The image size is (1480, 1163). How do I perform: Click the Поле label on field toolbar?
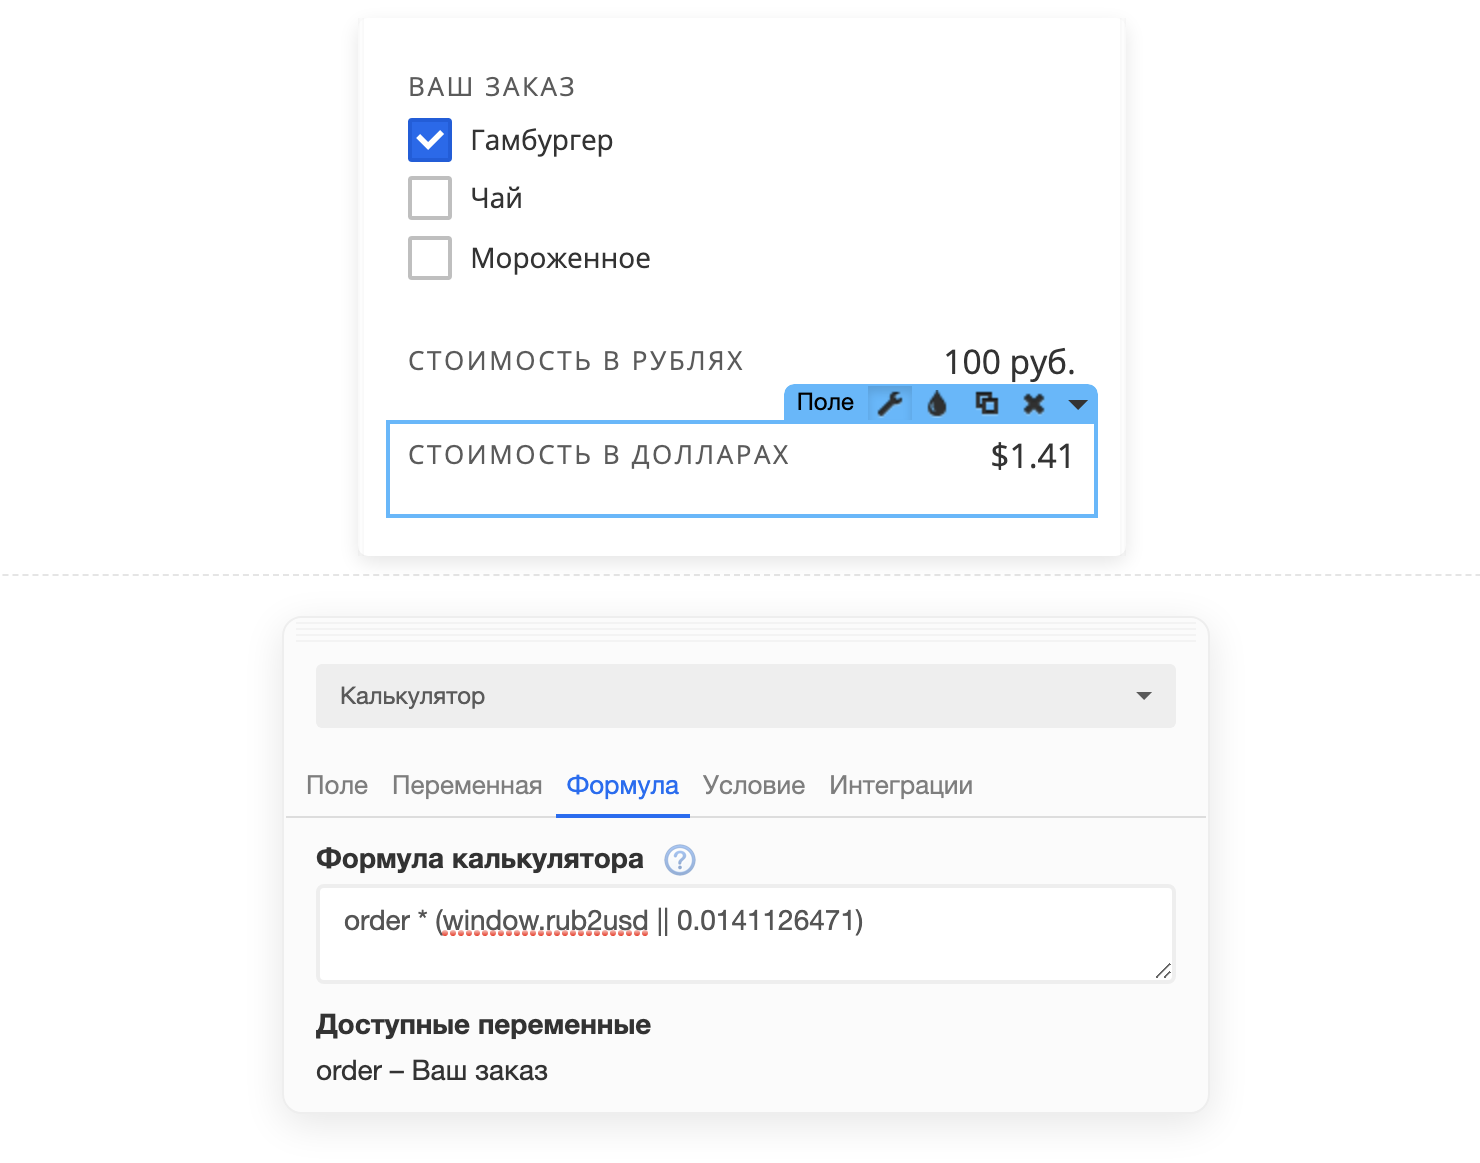(x=825, y=402)
